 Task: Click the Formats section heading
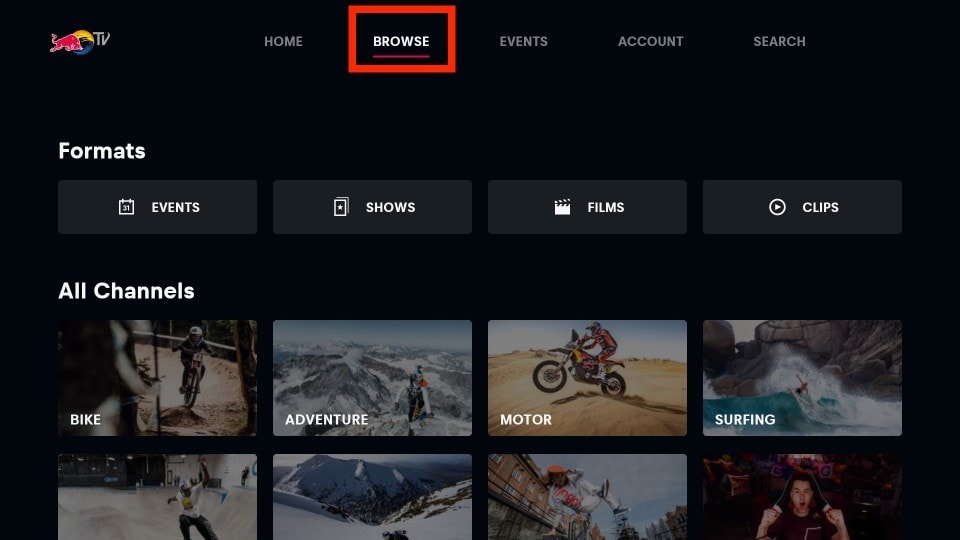pos(102,151)
